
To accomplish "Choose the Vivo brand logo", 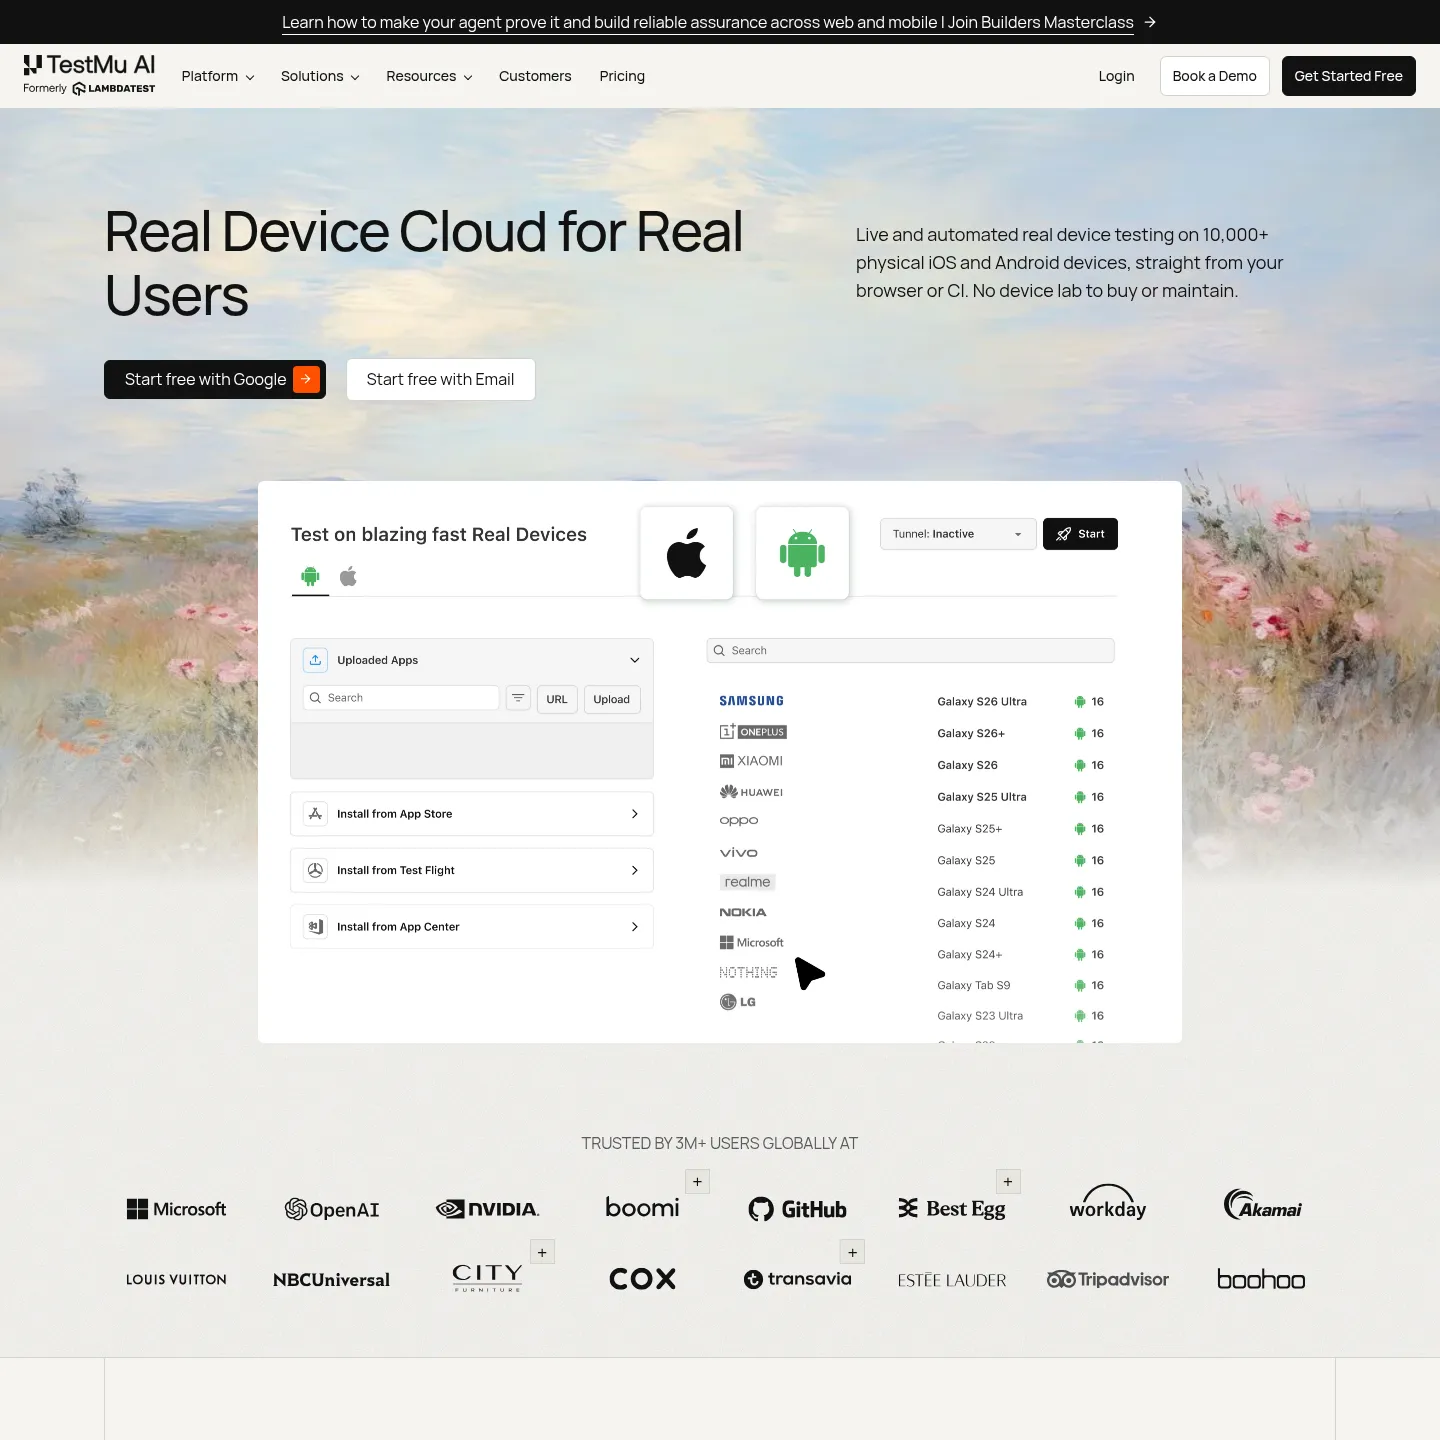I will [x=739, y=853].
